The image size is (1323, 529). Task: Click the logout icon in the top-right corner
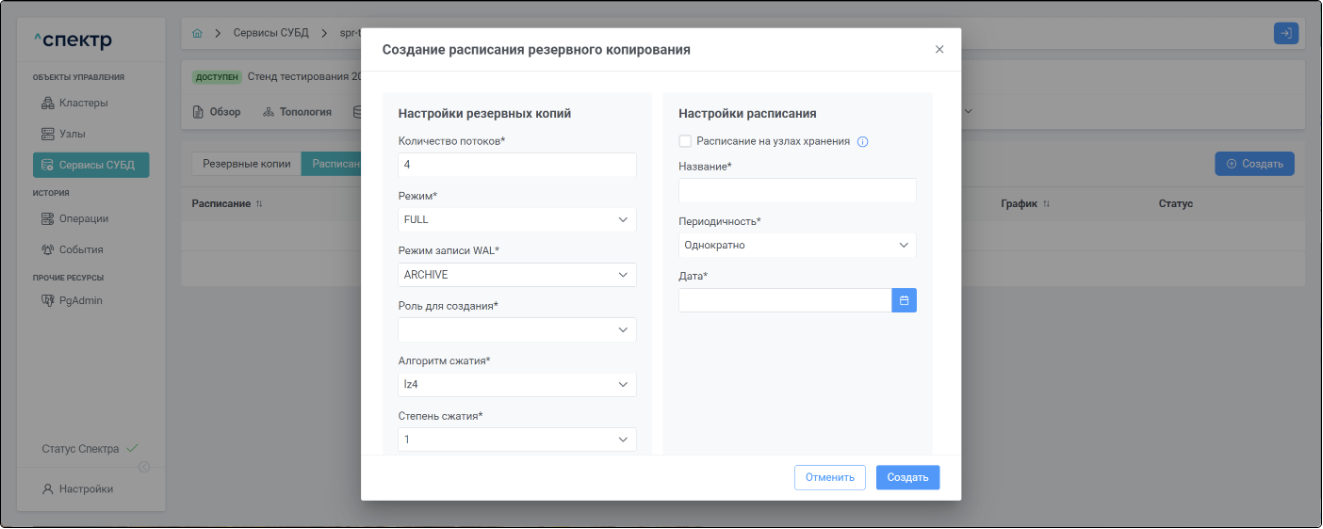[1286, 33]
